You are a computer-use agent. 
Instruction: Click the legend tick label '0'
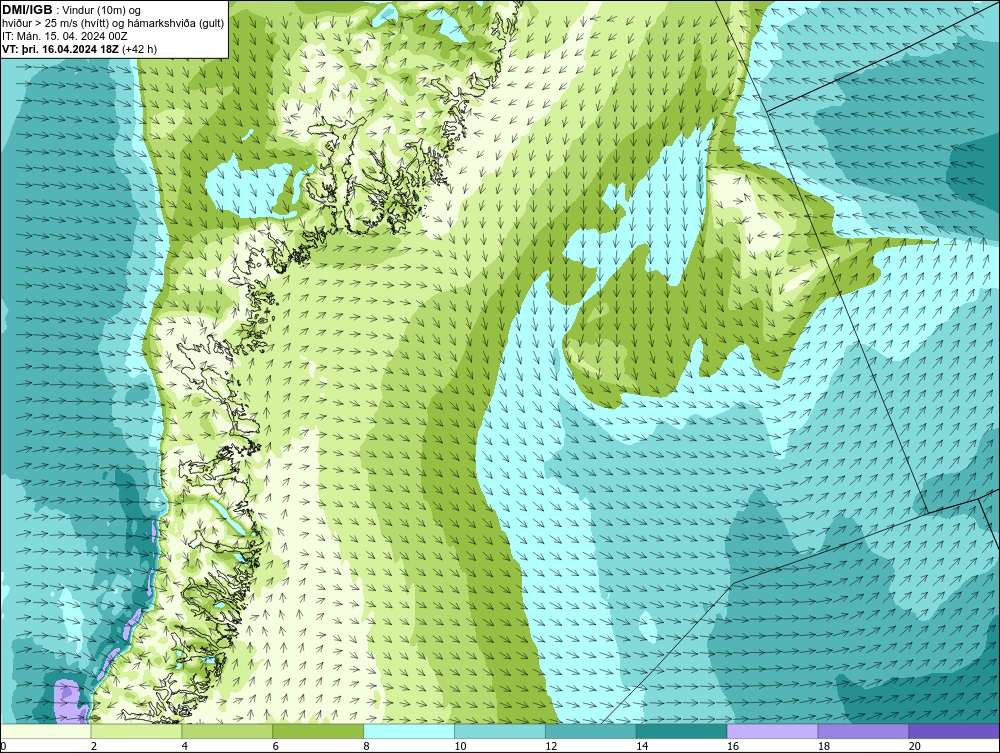coord(3,746)
